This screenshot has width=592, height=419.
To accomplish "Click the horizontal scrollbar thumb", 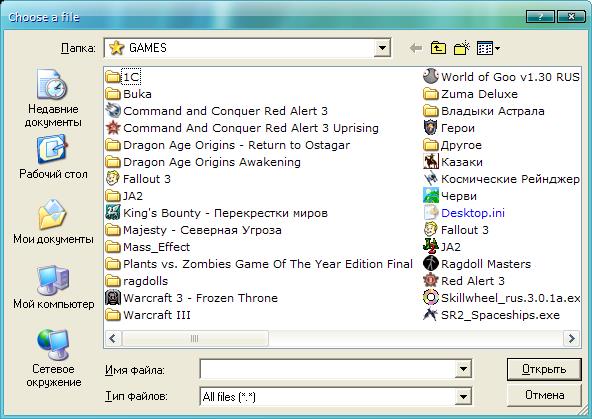I will (195, 338).
